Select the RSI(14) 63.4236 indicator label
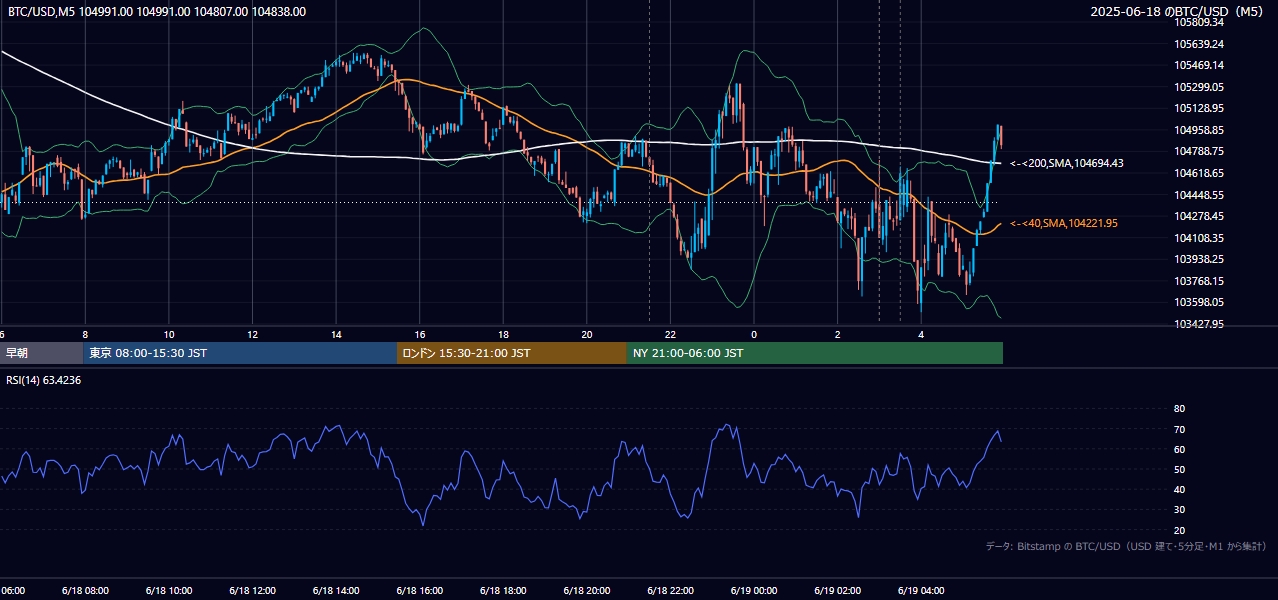The image size is (1278, 600). tap(44, 380)
